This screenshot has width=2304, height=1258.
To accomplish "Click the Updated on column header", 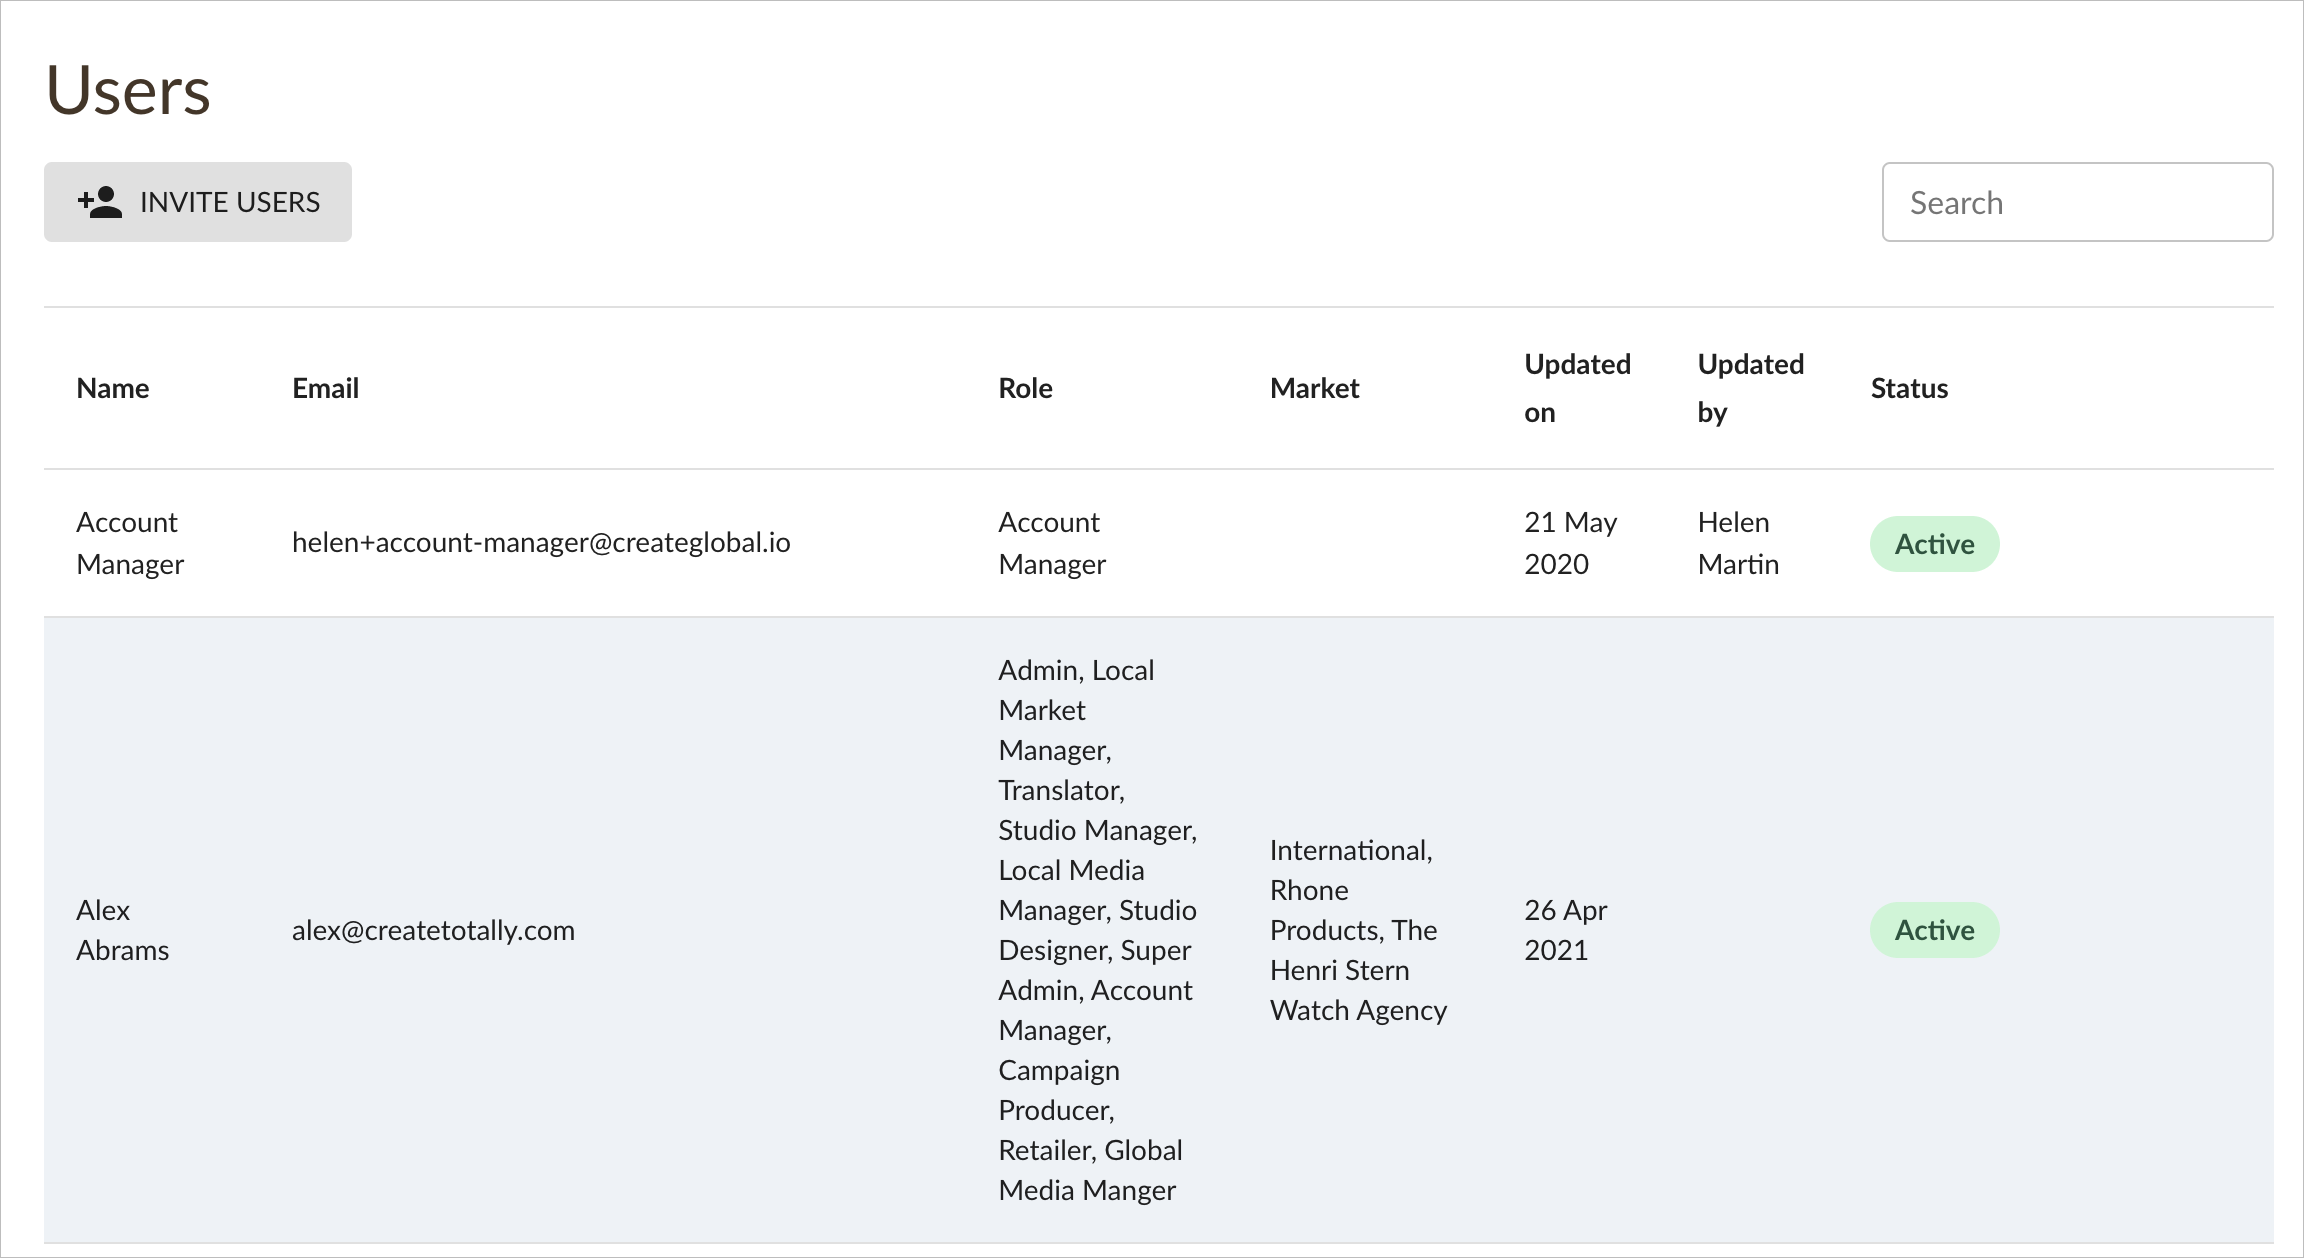I will click(x=1577, y=388).
